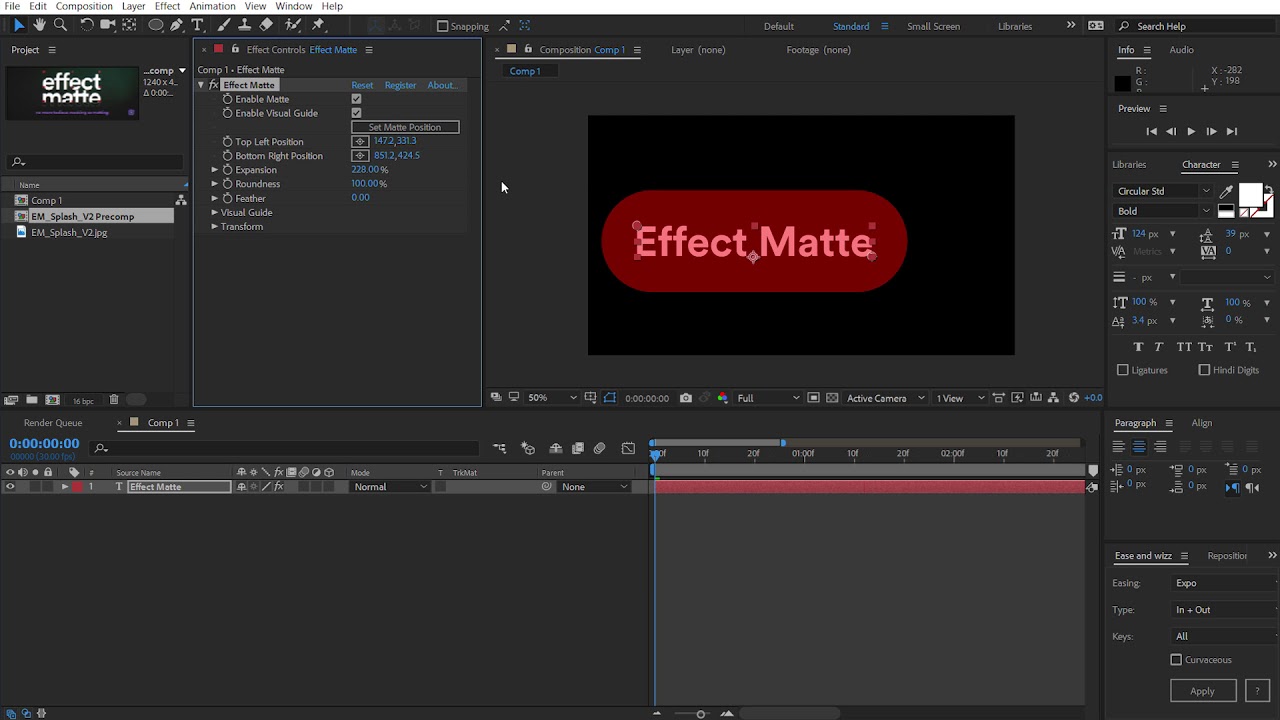Screen dimensions: 1280x720
Task: Click the Set Matte Position button
Action: coord(405,127)
